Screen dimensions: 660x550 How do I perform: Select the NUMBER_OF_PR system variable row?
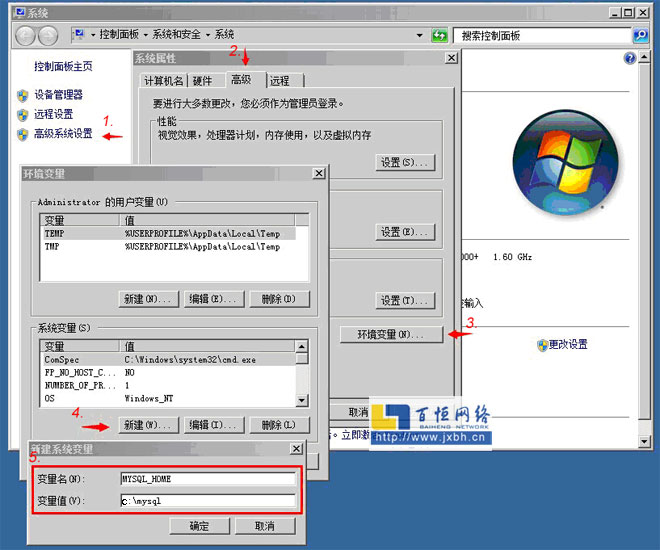click(x=170, y=385)
